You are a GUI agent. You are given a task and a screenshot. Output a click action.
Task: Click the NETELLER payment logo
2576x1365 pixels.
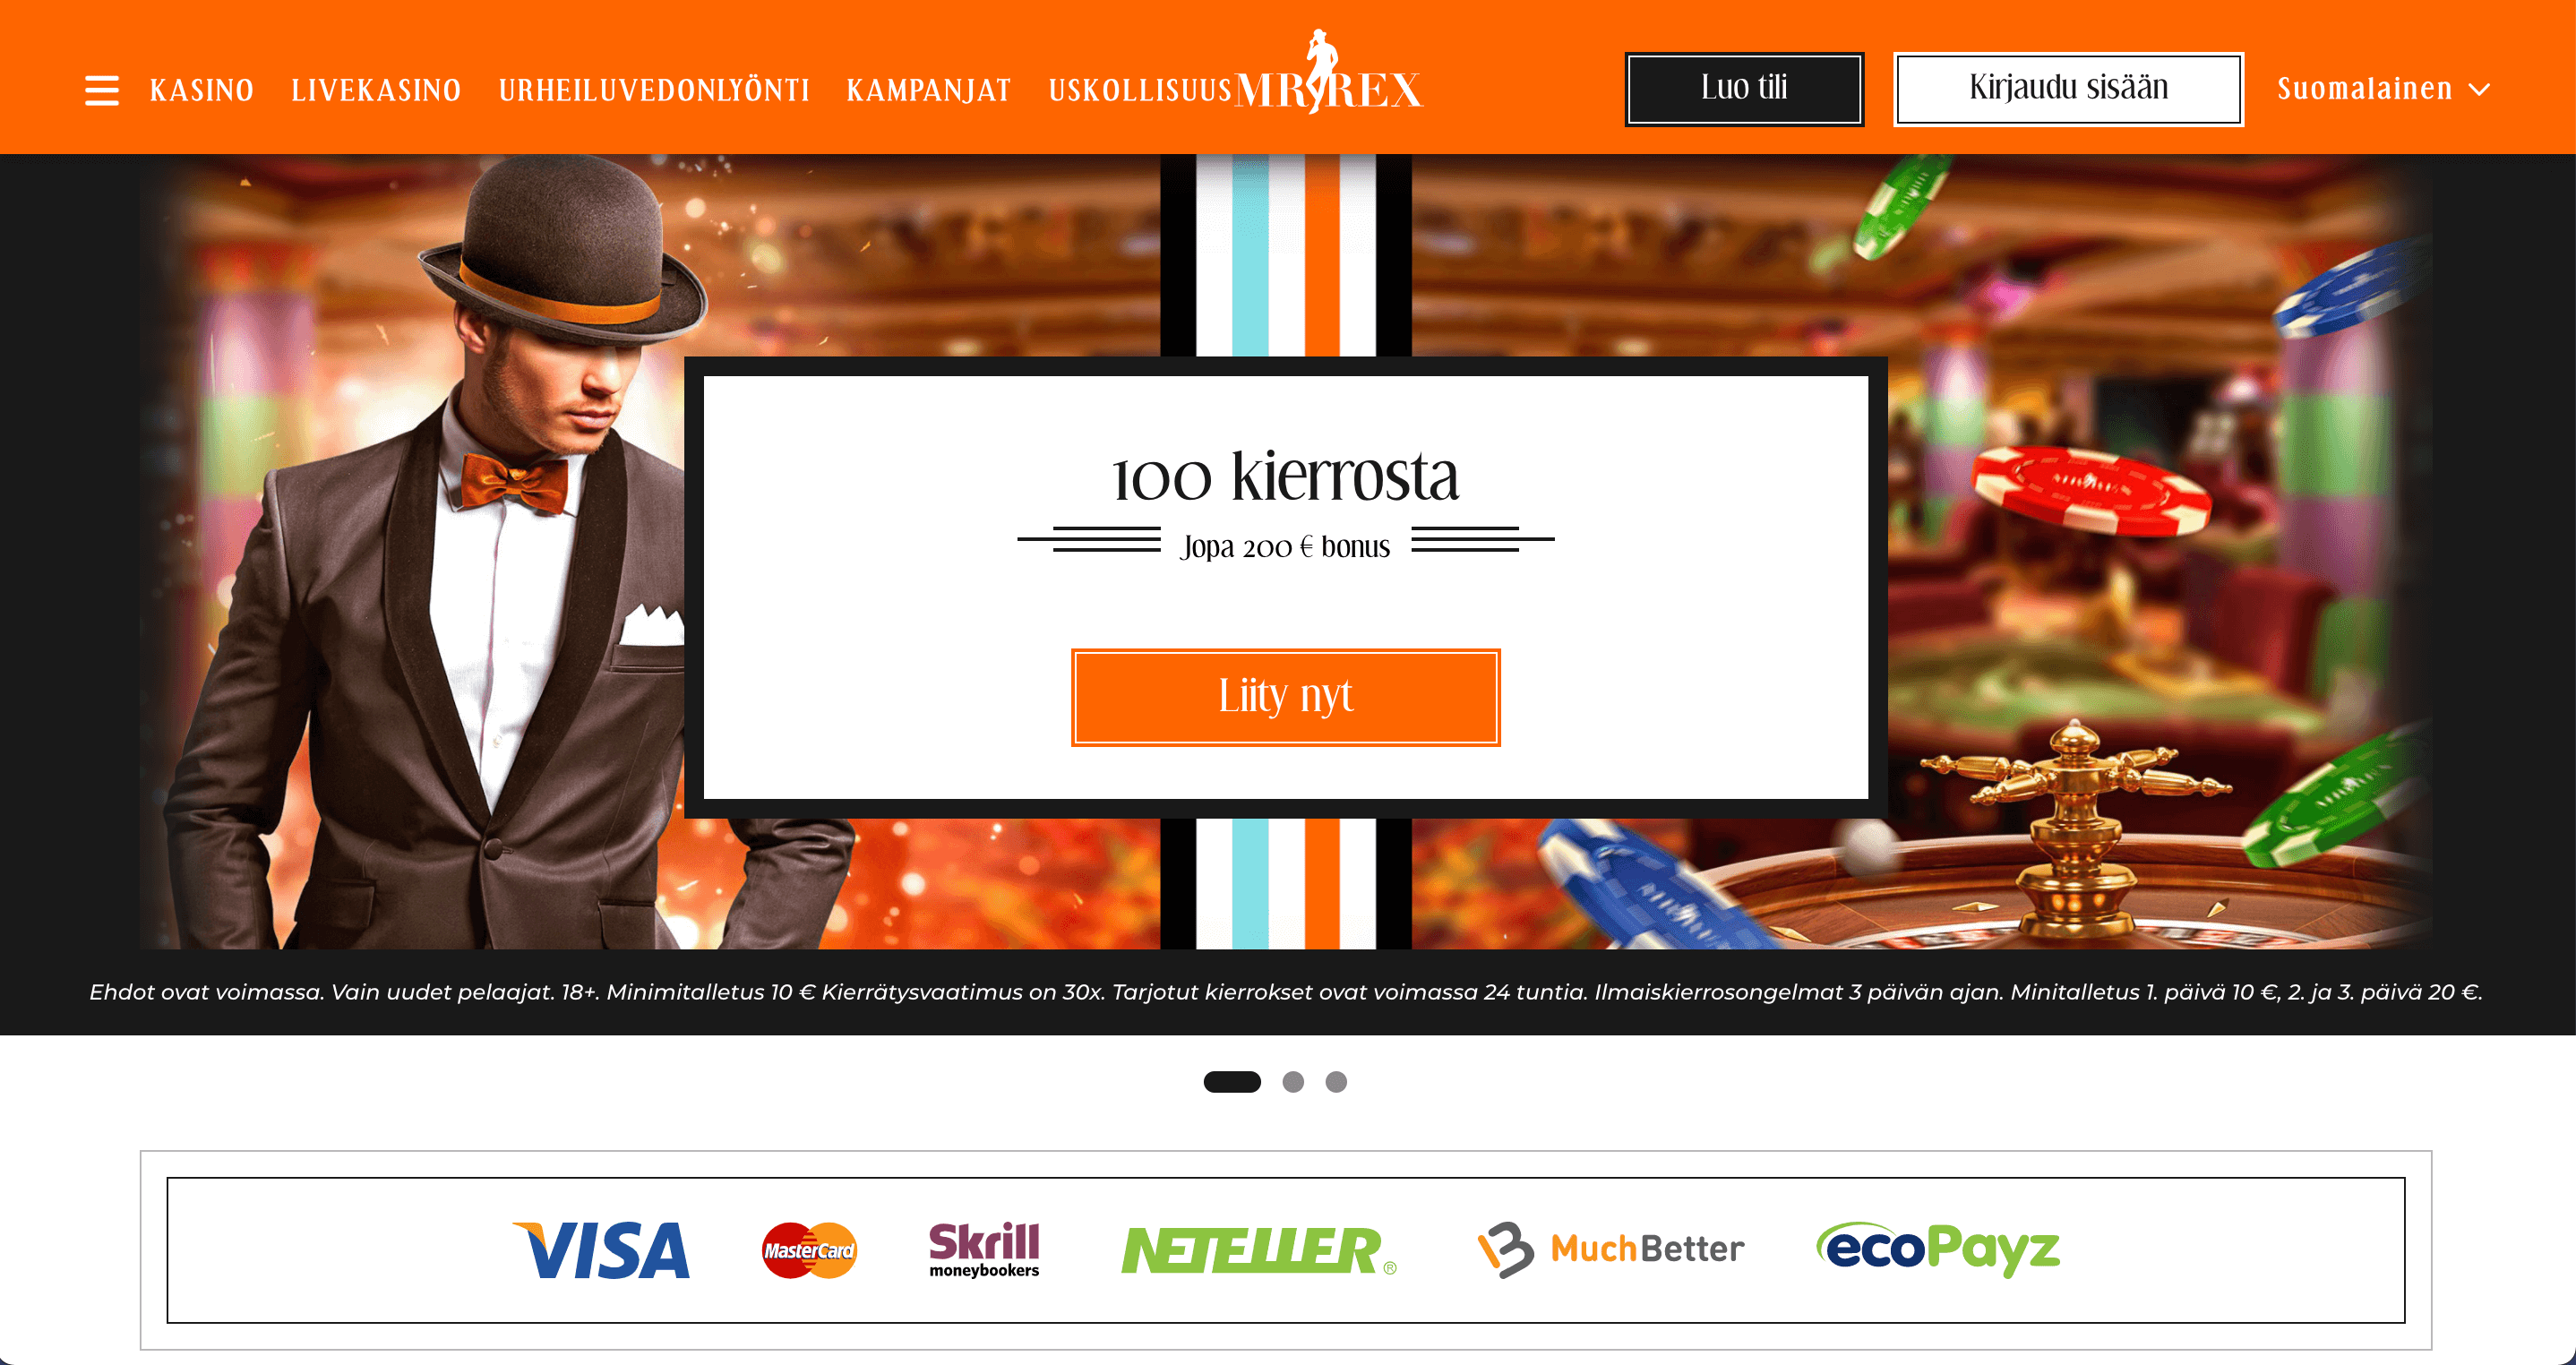pyautogui.click(x=1259, y=1250)
